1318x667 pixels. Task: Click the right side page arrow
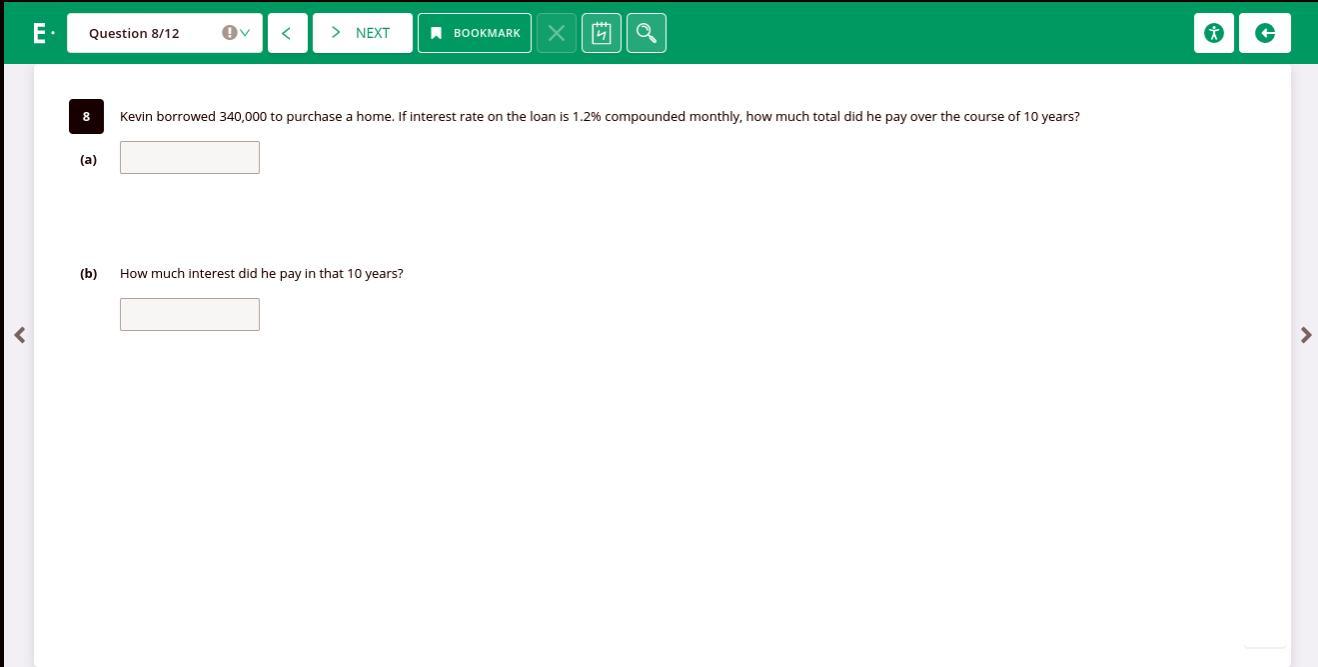pyautogui.click(x=1305, y=335)
